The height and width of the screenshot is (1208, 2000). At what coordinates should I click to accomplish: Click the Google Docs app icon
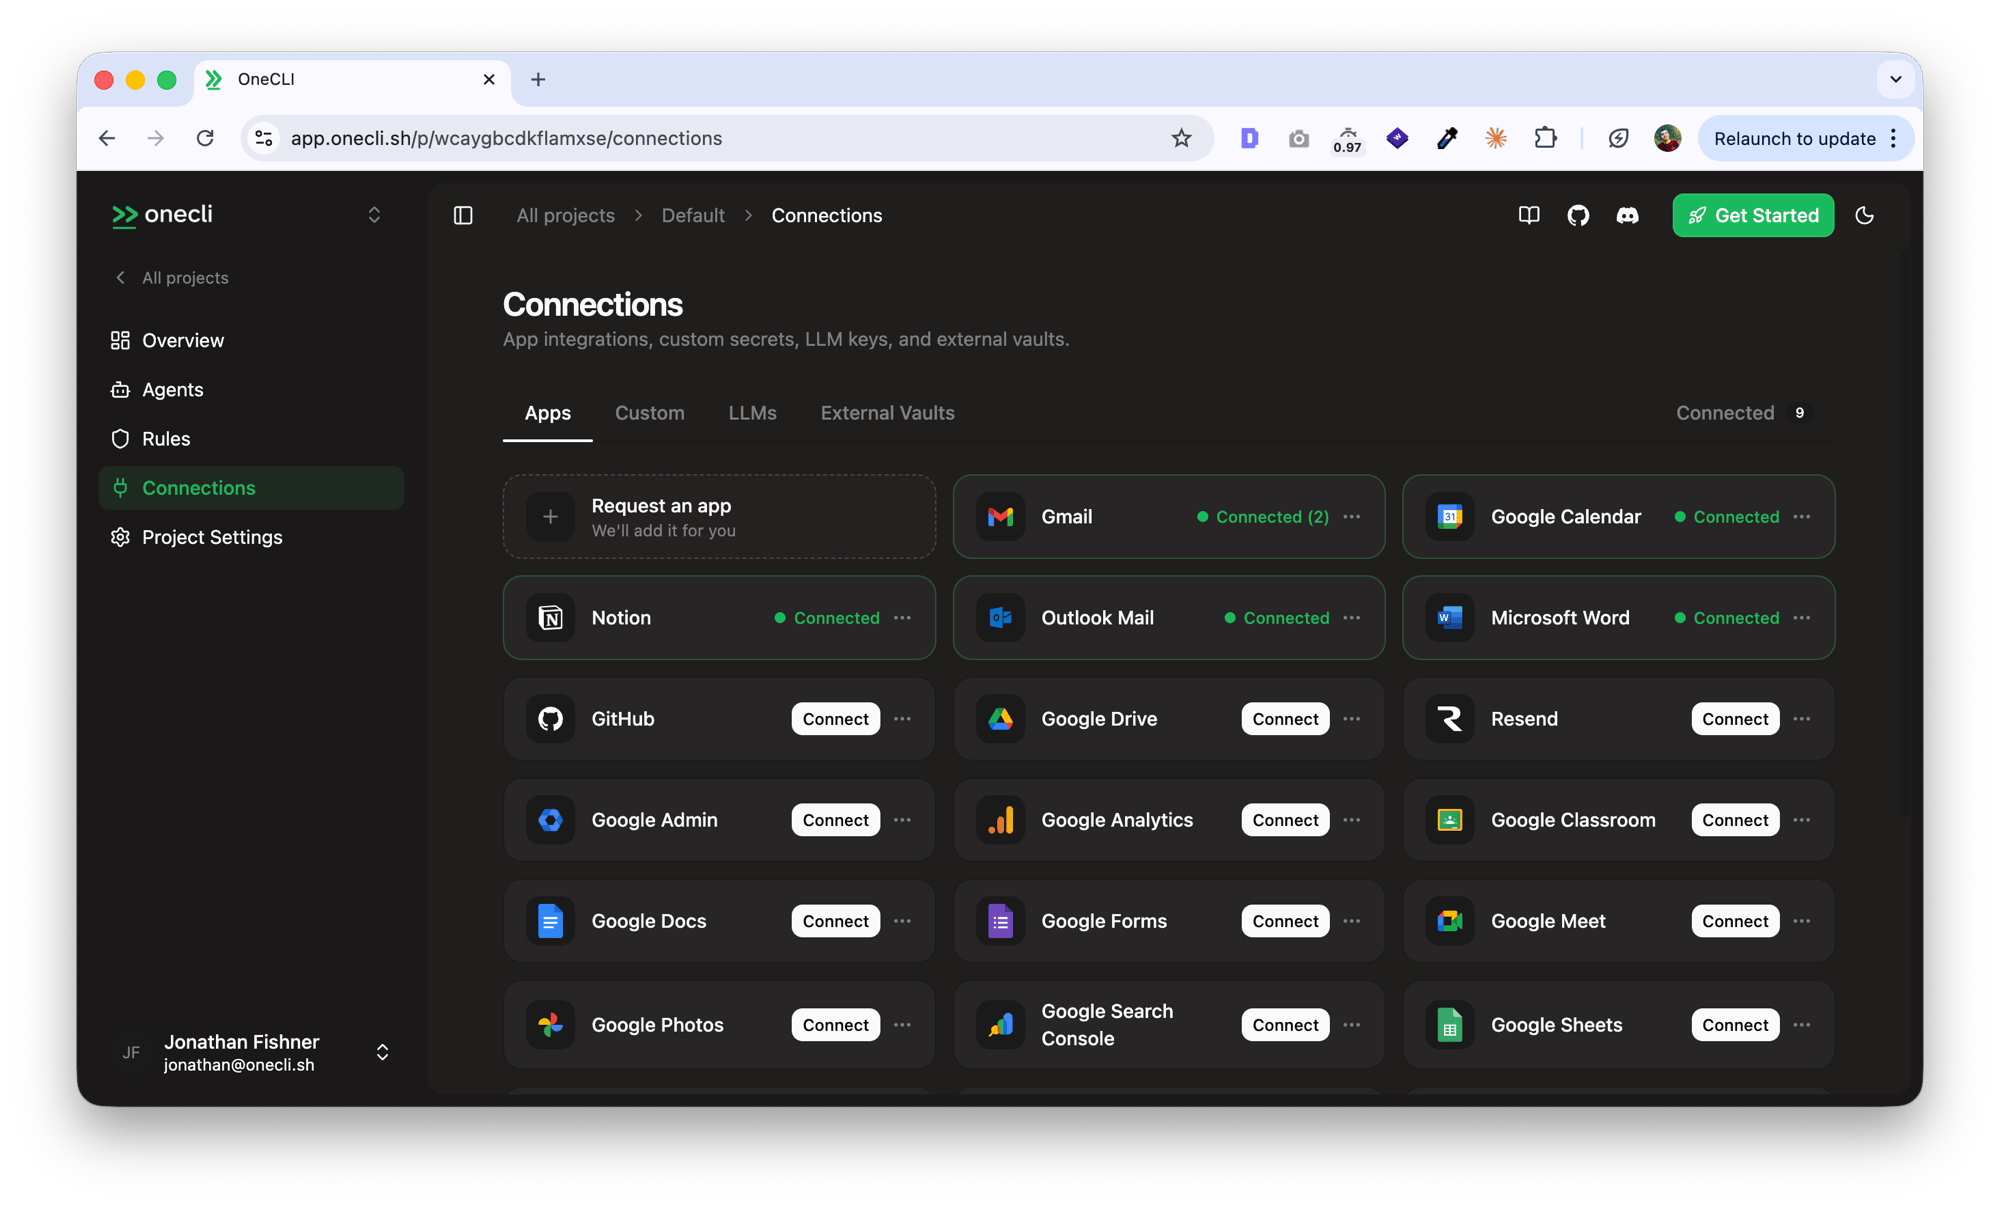point(550,921)
